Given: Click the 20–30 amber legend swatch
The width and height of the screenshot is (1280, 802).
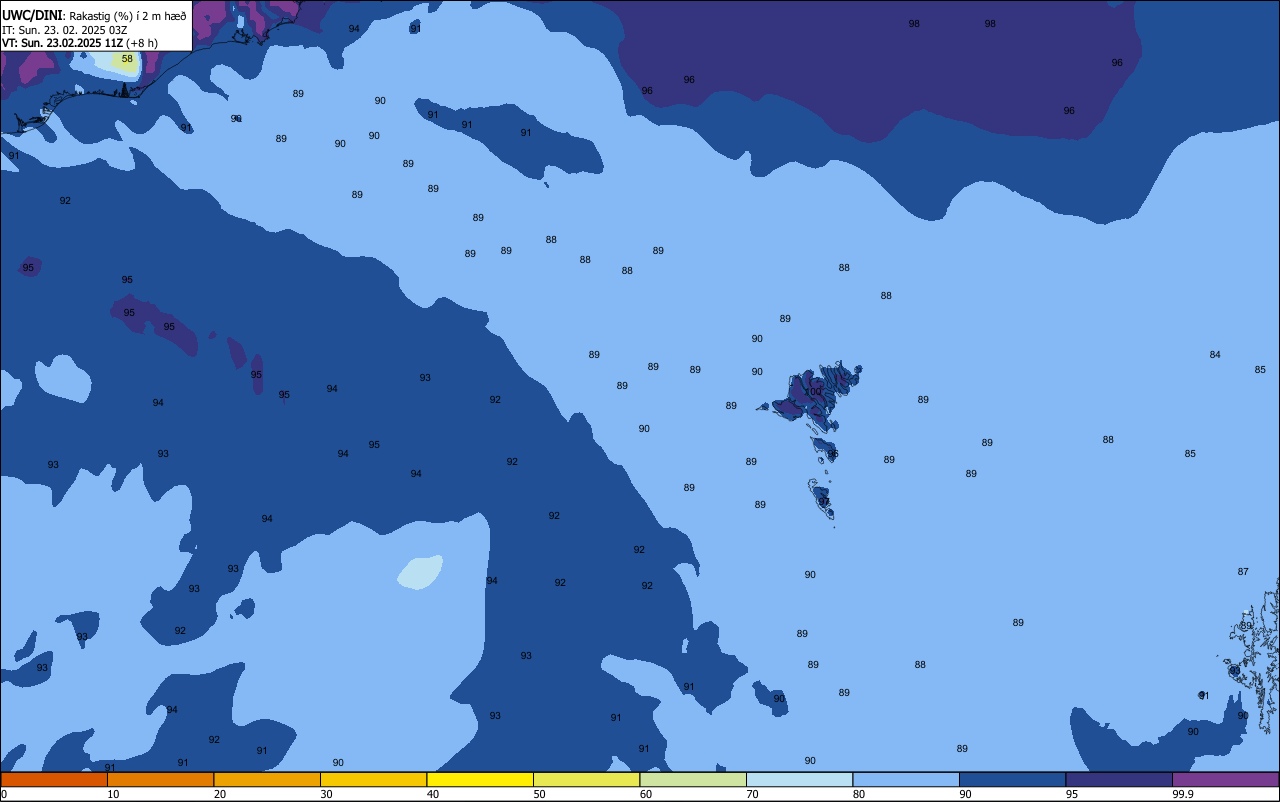Looking at the screenshot, I should [x=267, y=779].
